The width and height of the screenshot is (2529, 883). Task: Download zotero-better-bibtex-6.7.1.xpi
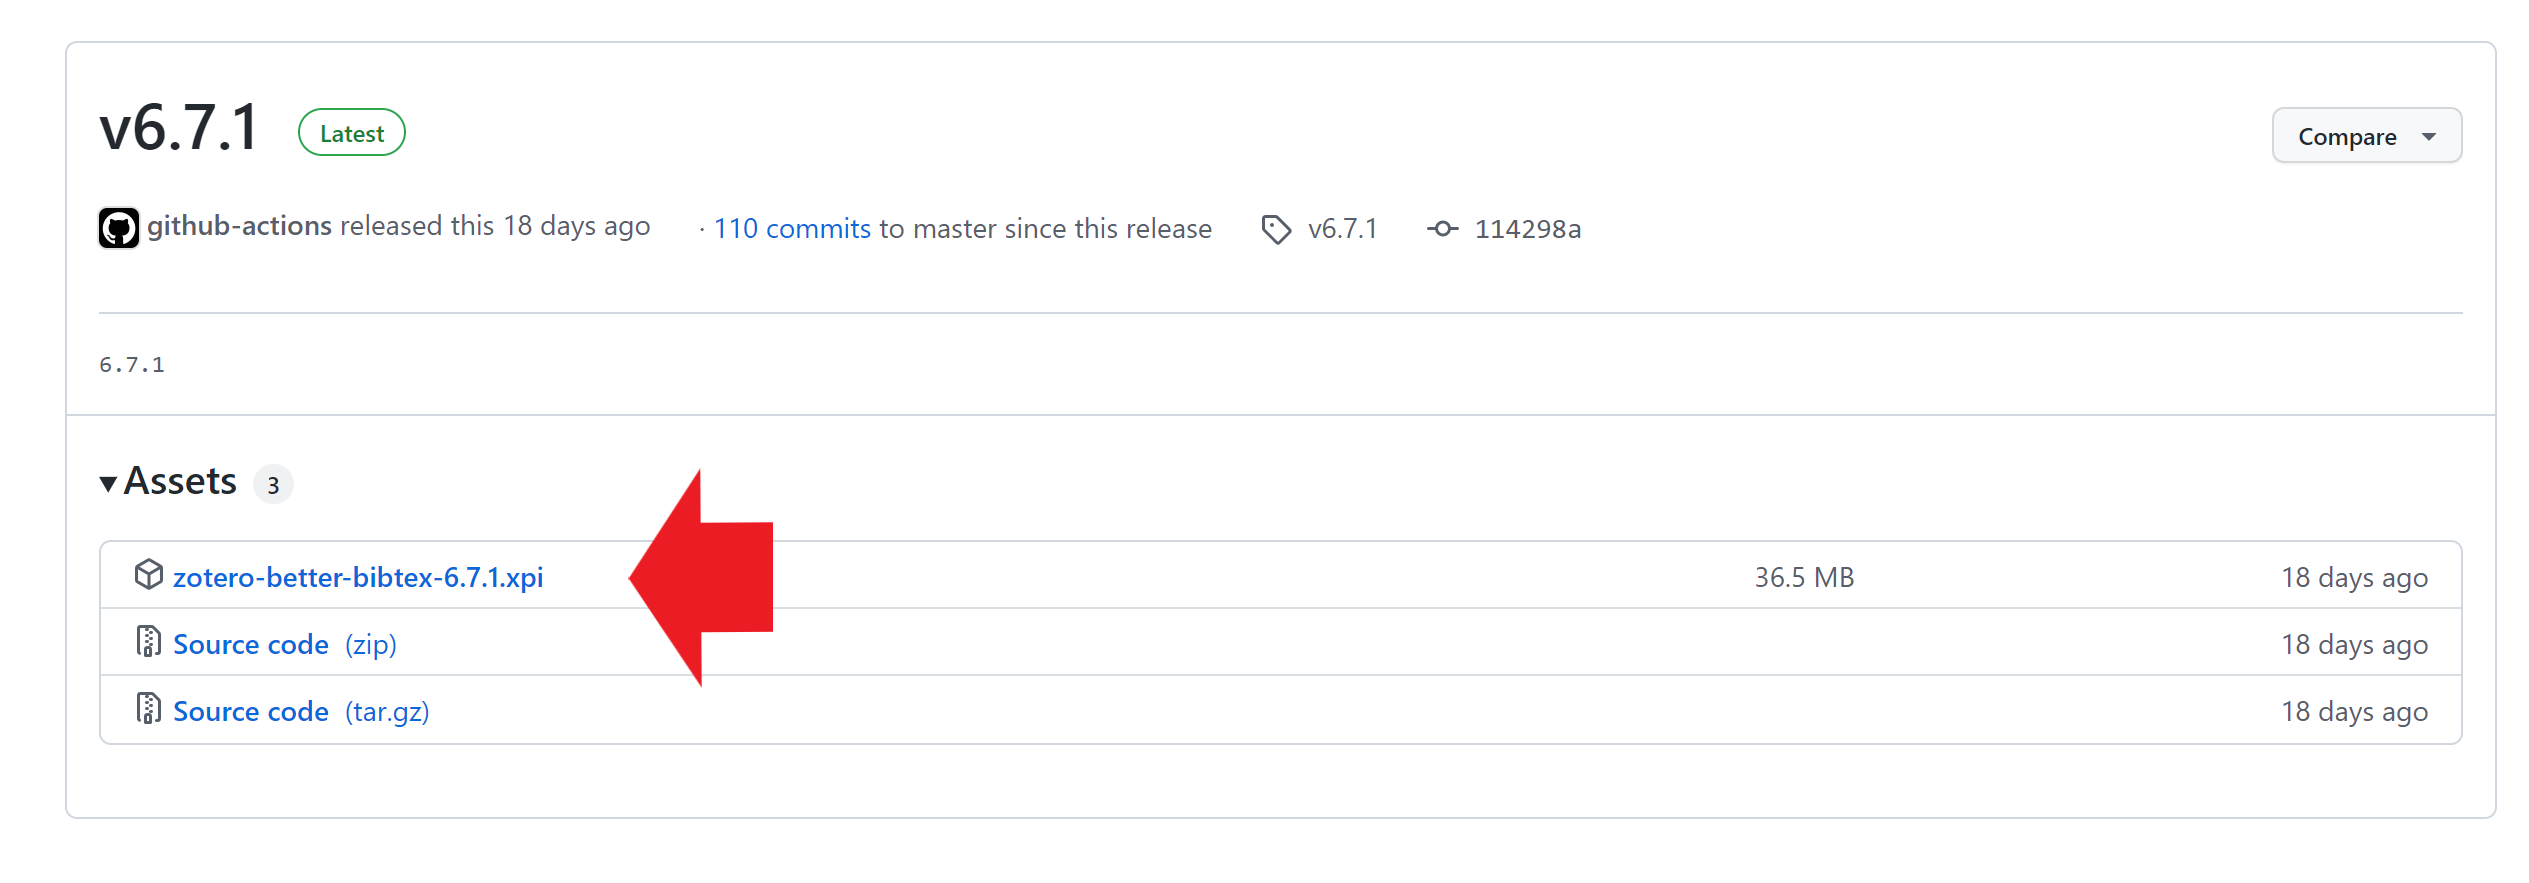(358, 577)
